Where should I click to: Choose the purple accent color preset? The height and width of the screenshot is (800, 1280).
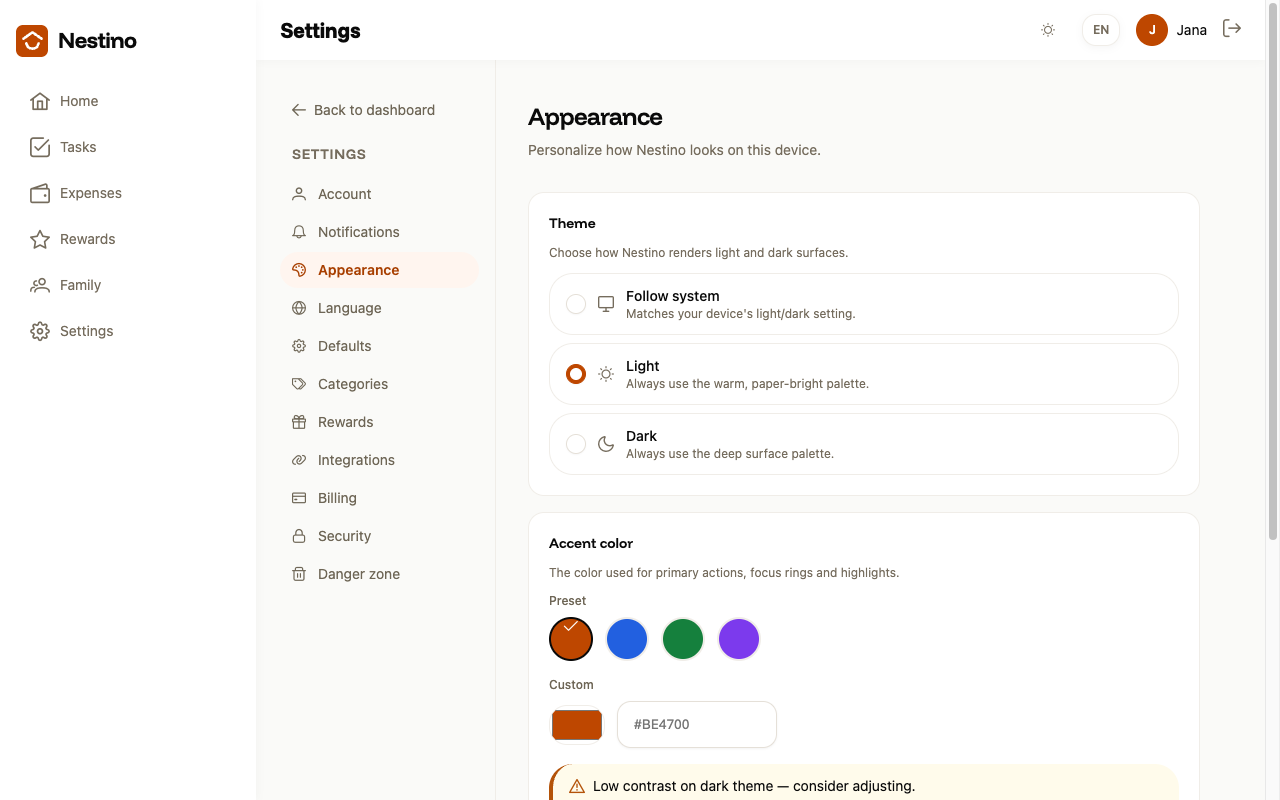click(x=739, y=639)
